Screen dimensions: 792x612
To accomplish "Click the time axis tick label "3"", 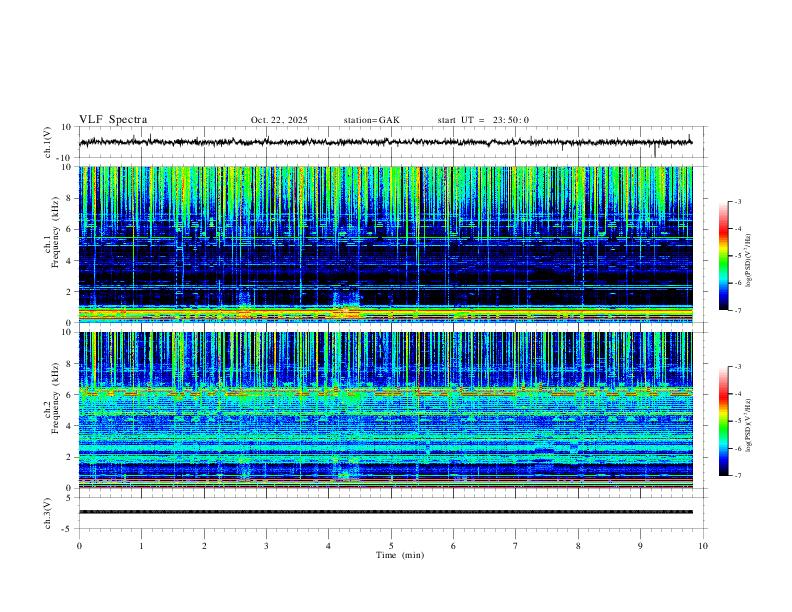I will [266, 546].
